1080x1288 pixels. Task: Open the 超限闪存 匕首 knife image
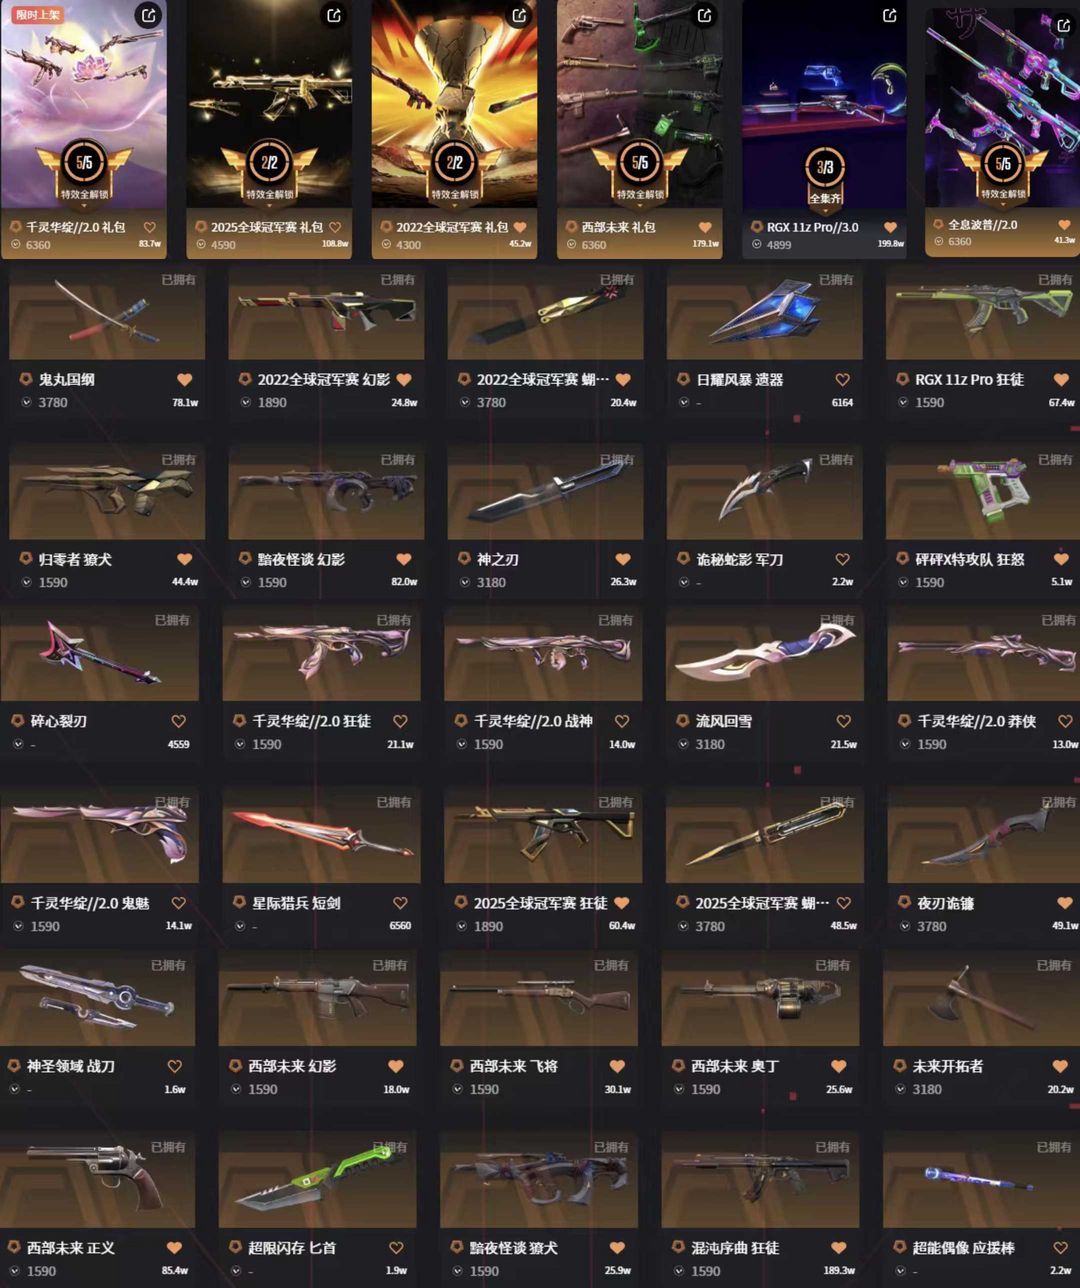click(318, 1180)
